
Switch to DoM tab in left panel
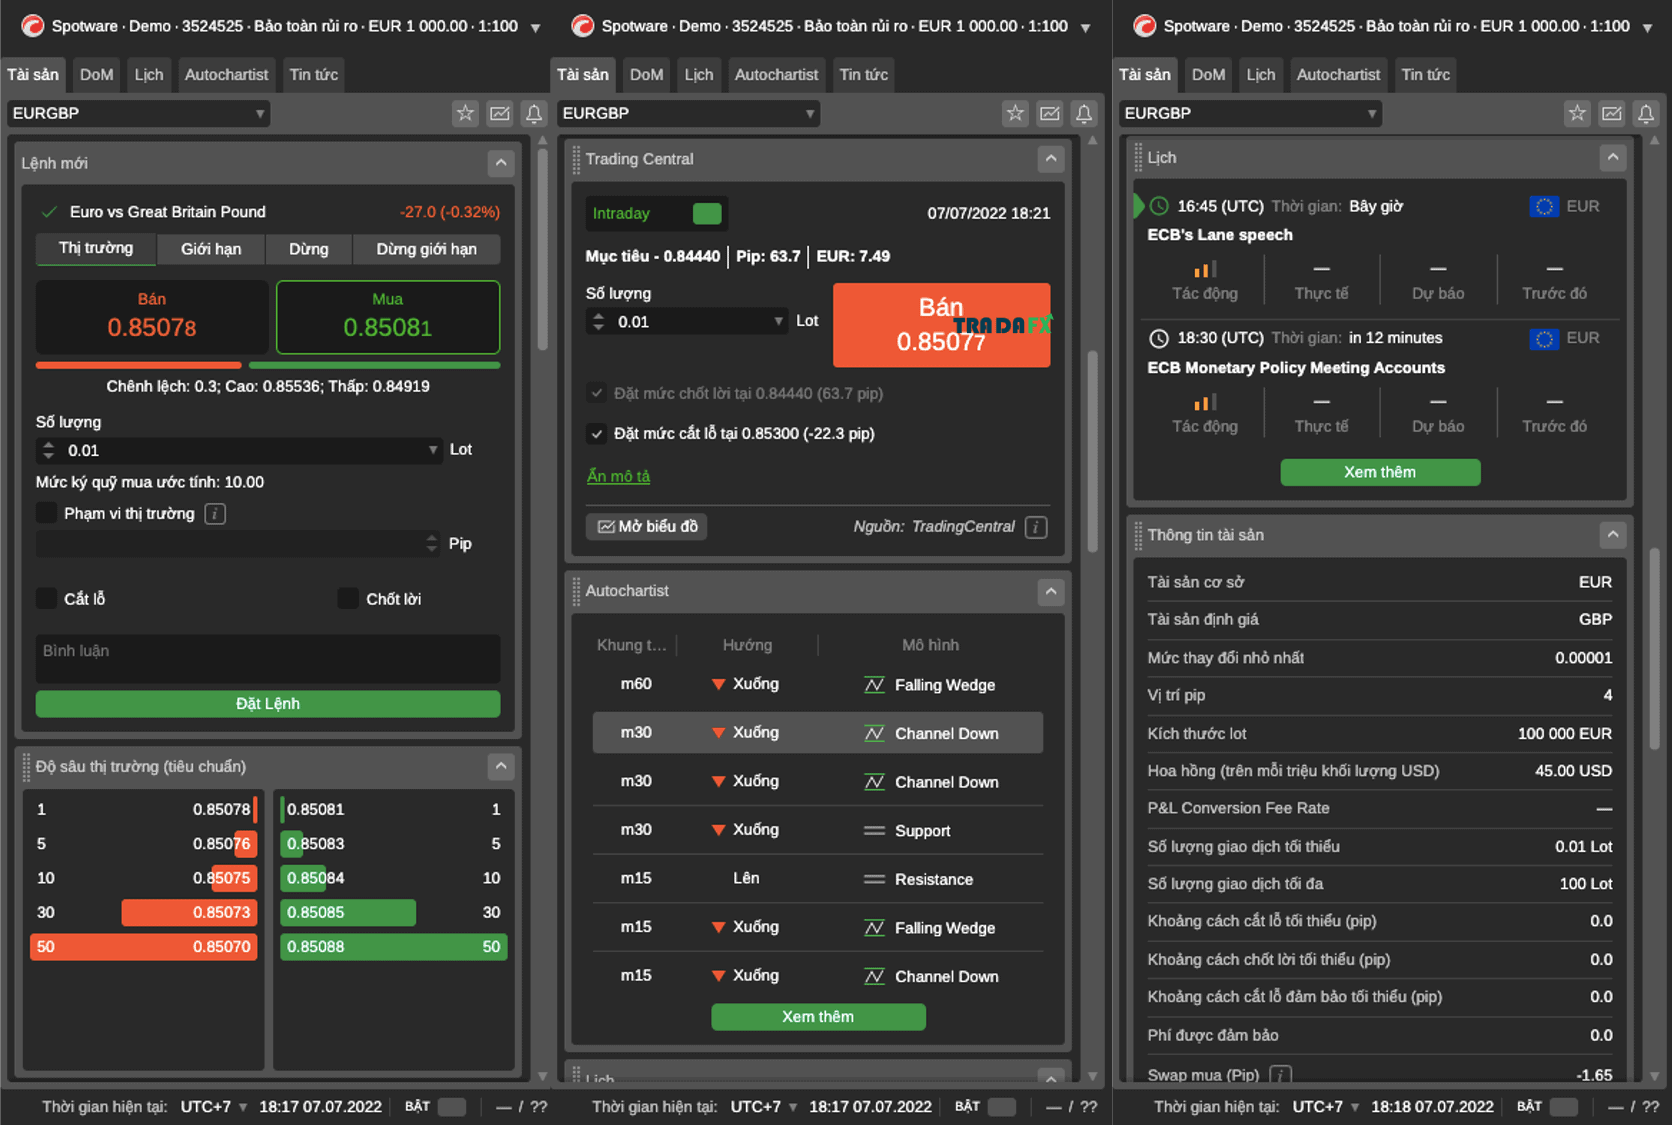97,74
